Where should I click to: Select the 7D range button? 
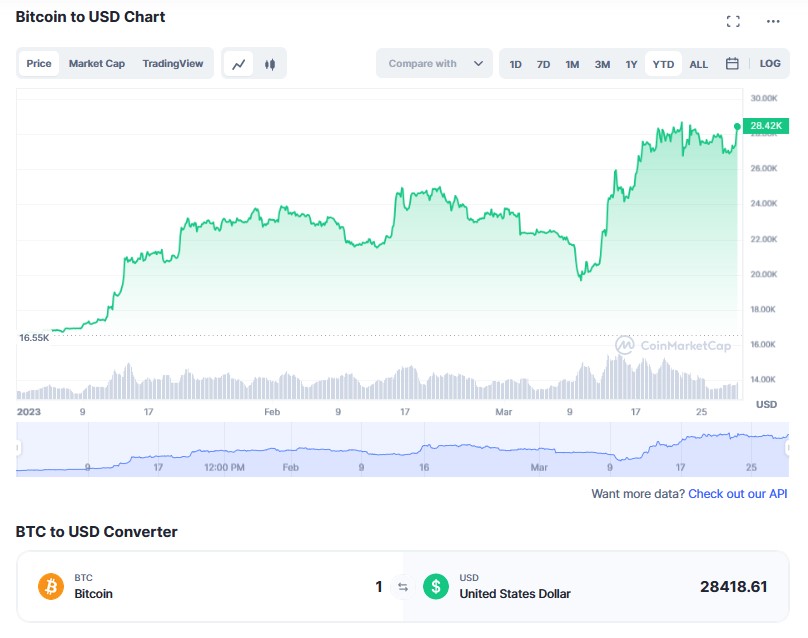click(x=543, y=64)
